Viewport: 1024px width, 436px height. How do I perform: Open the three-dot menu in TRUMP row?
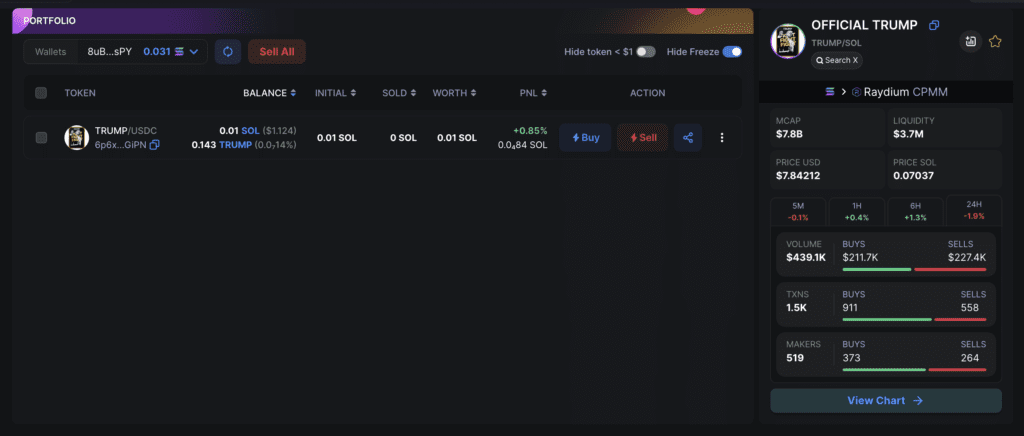(x=722, y=138)
